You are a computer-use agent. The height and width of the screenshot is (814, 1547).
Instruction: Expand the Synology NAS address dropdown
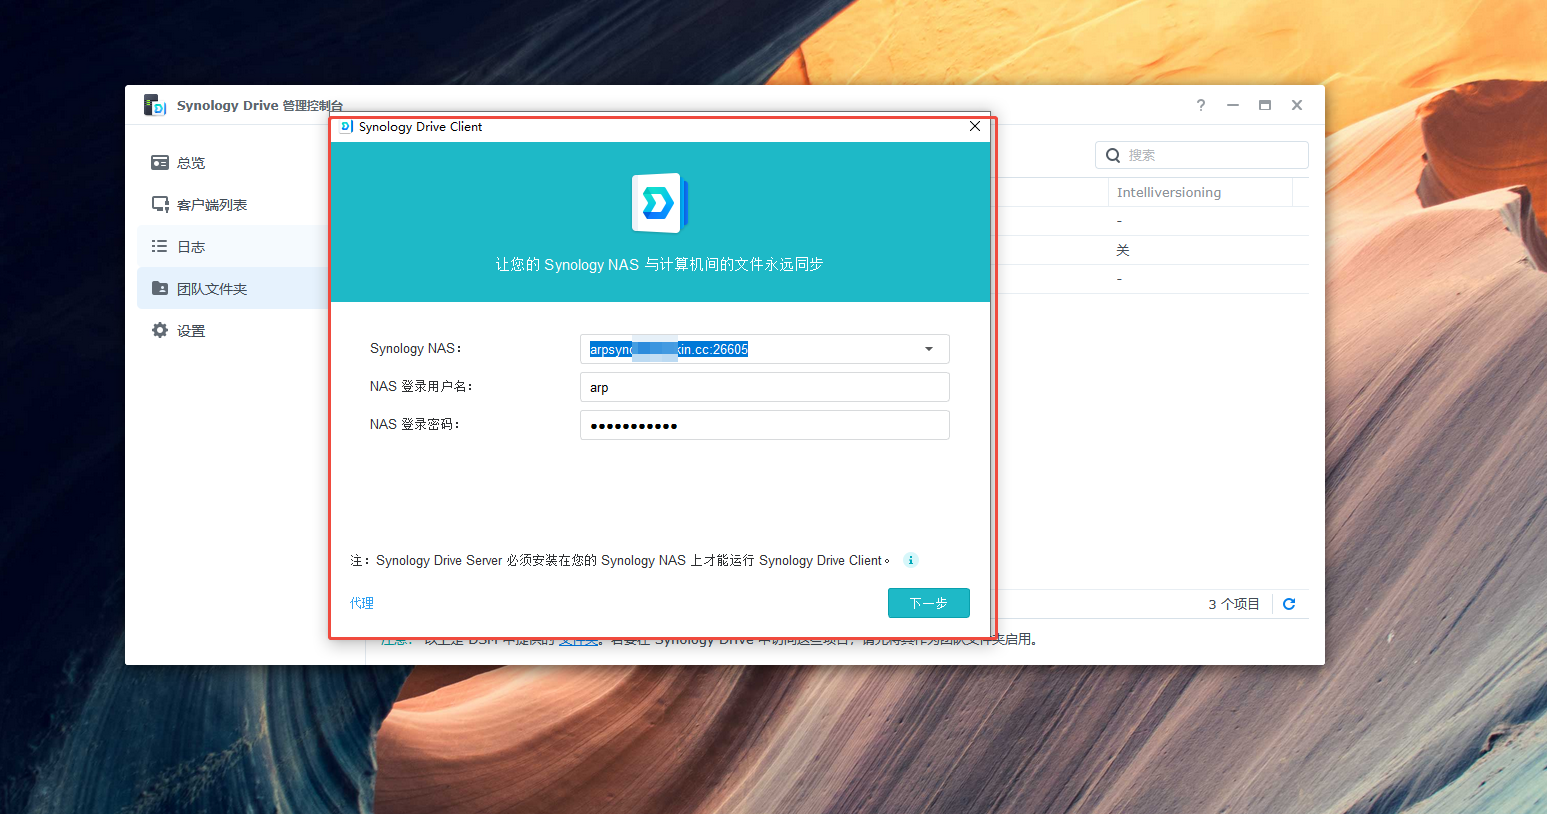pos(929,349)
